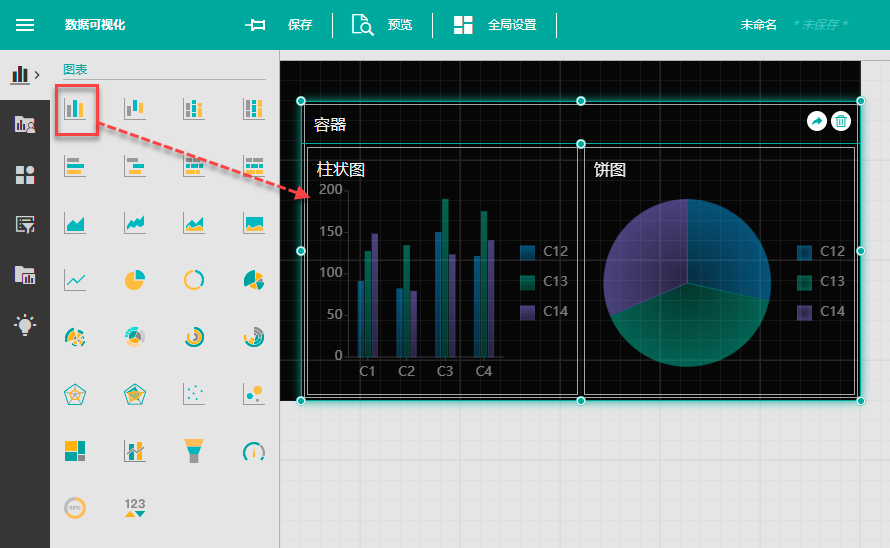
Task: Add the gauge dashboard chart icon
Action: 254,451
